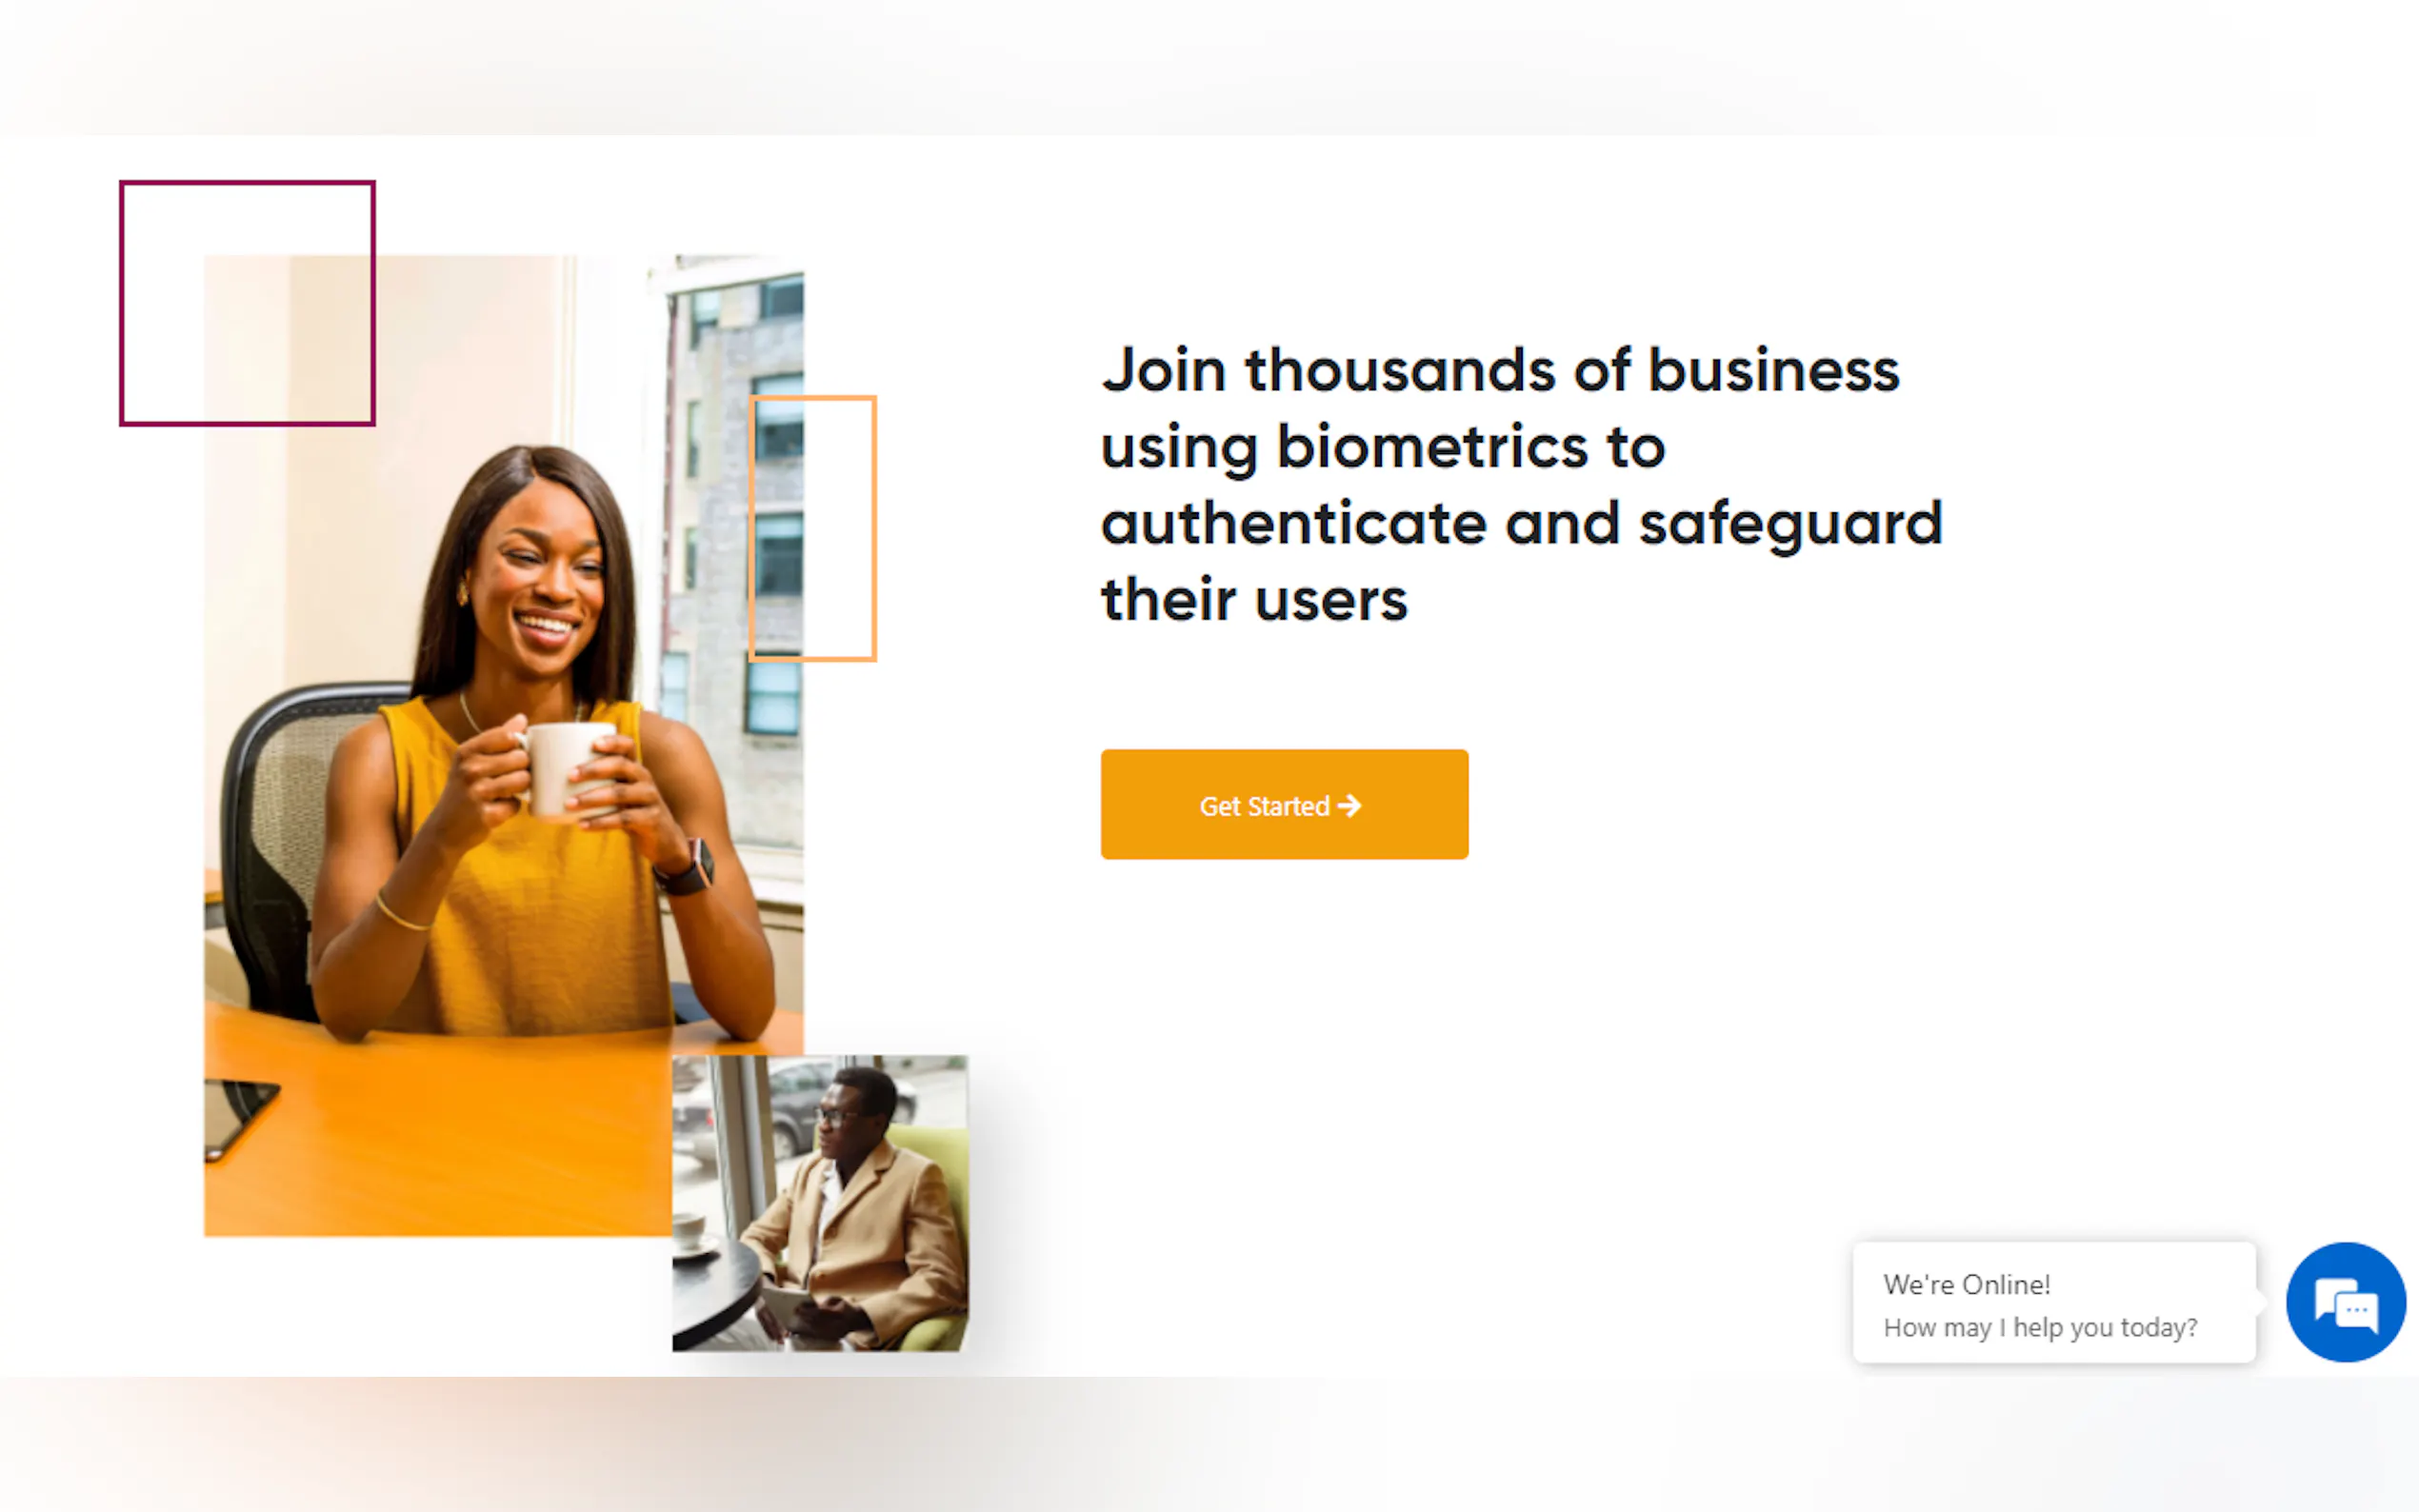Click the orange rectangle outline decoration
This screenshot has width=2419, height=1512.
[812, 528]
